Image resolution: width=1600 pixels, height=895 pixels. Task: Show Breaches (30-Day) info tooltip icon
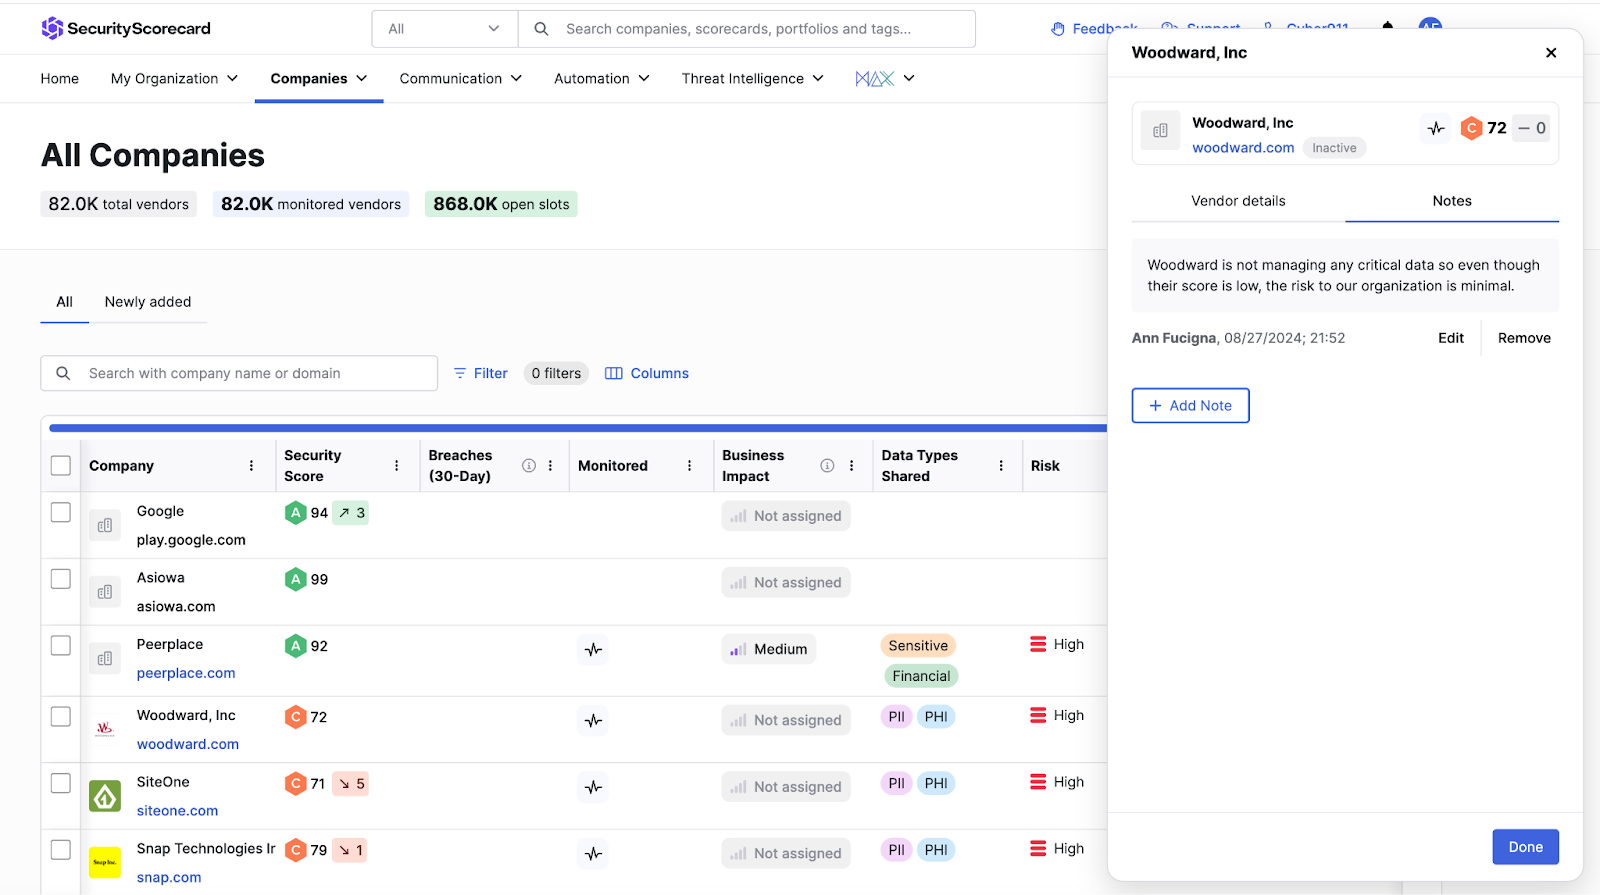point(529,466)
